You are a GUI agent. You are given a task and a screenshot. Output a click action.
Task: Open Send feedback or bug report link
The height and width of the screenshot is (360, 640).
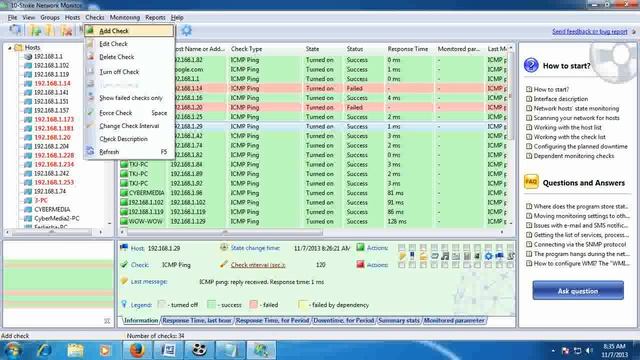pos(589,31)
